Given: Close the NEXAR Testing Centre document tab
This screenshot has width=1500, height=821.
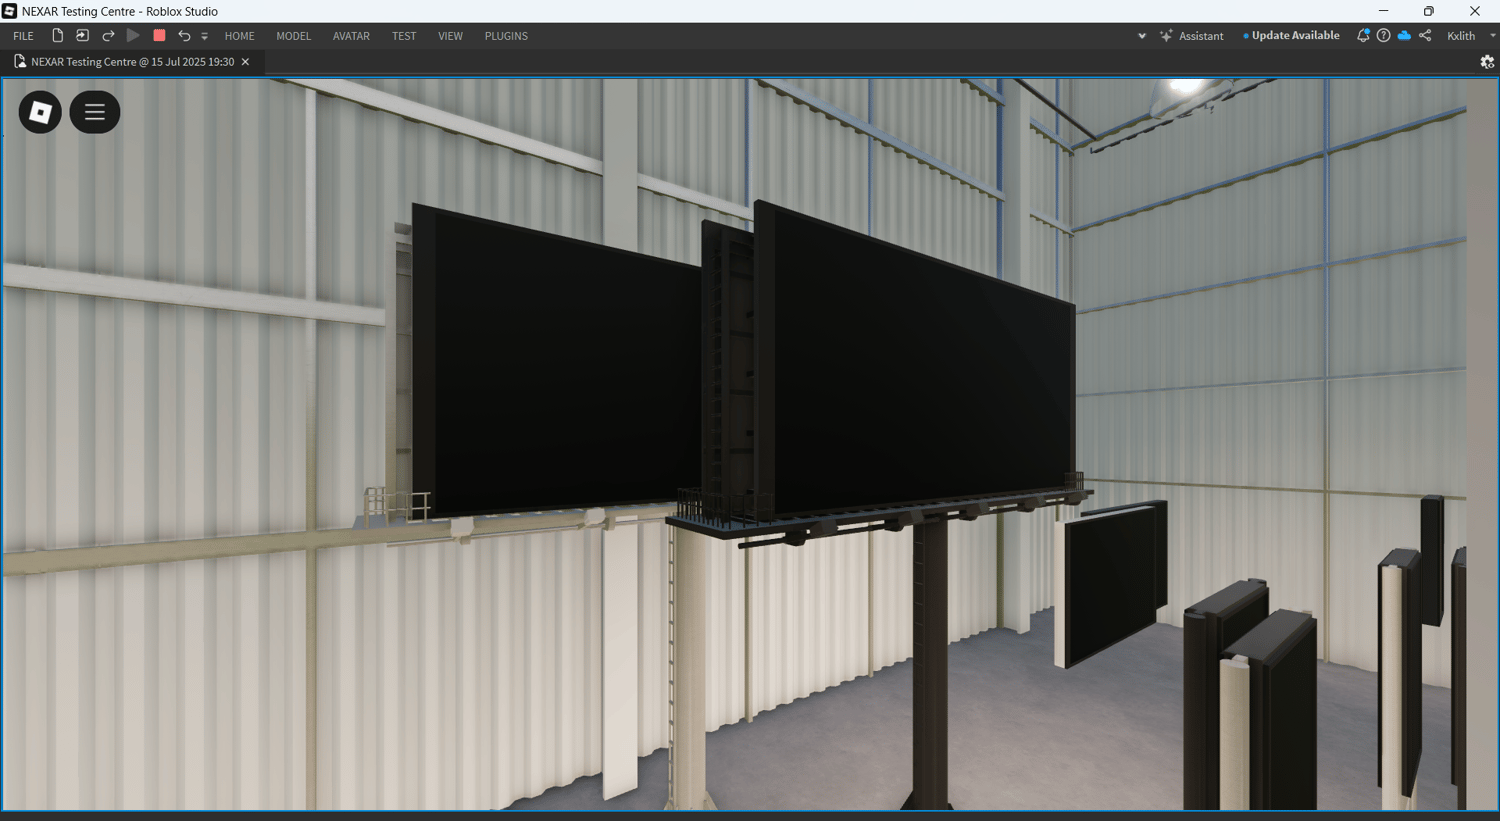Looking at the screenshot, I should tap(245, 62).
